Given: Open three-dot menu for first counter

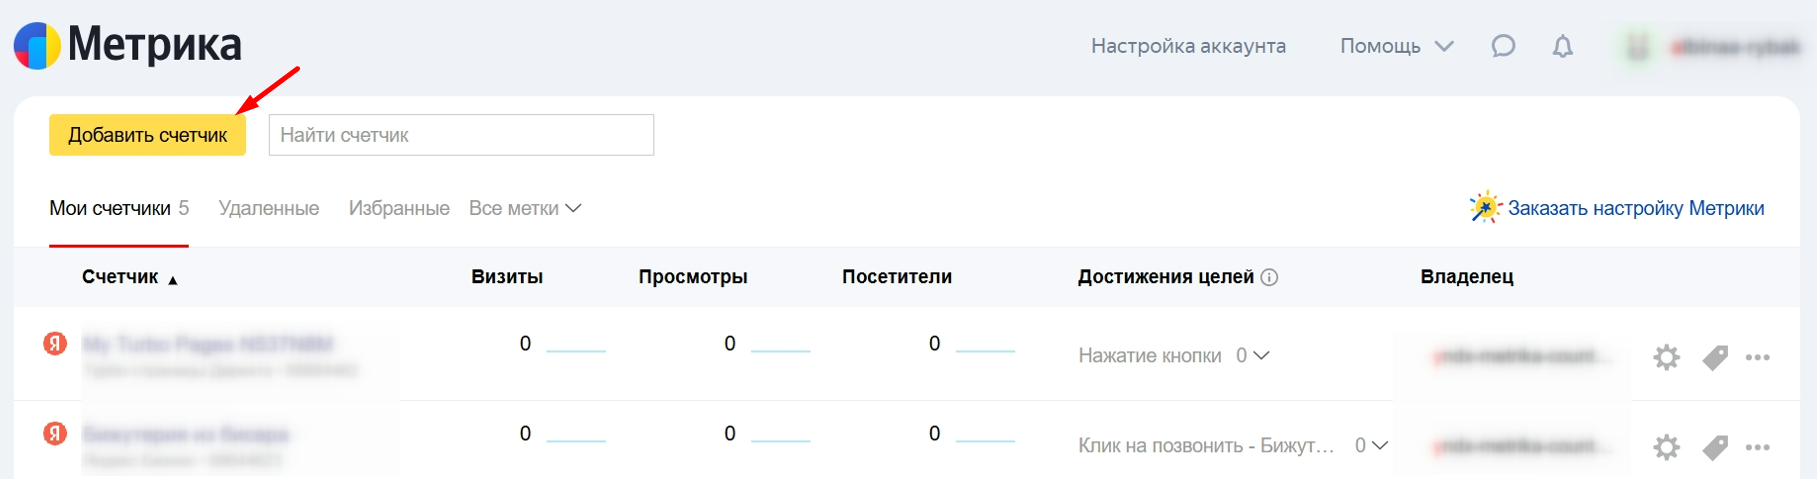Looking at the screenshot, I should click(x=1757, y=357).
